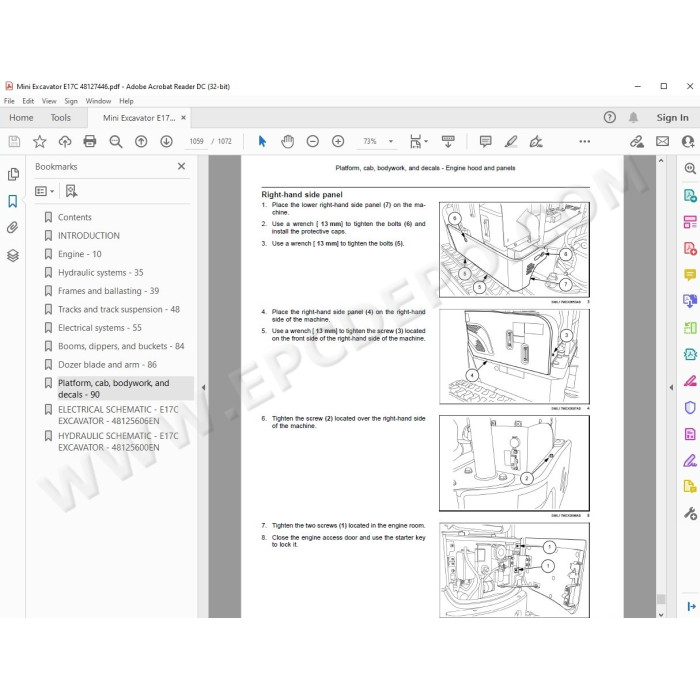The image size is (700, 700).
Task: Jump to Electrical systems - 55 bookmark
Action: click(100, 328)
